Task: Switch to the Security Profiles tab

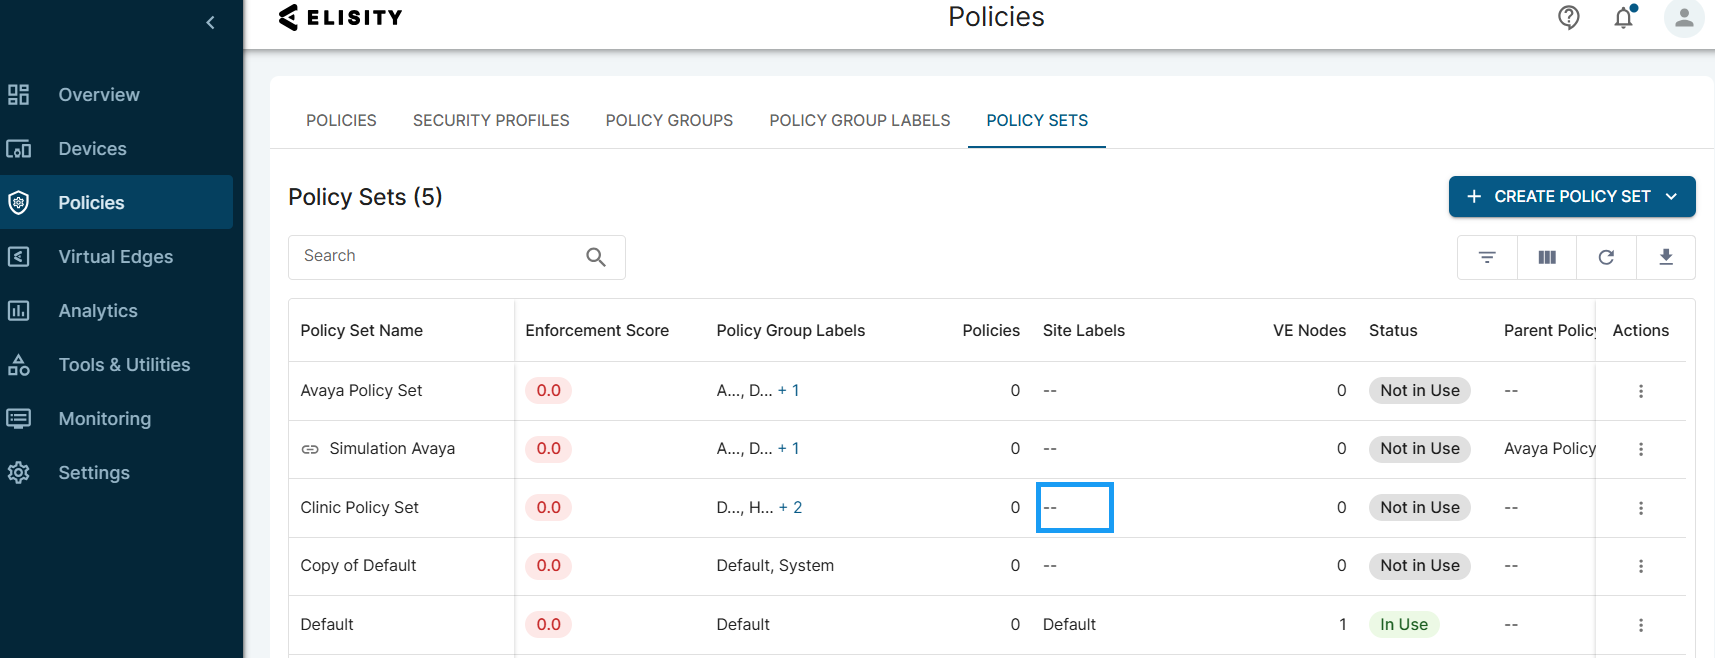Action: (x=491, y=121)
